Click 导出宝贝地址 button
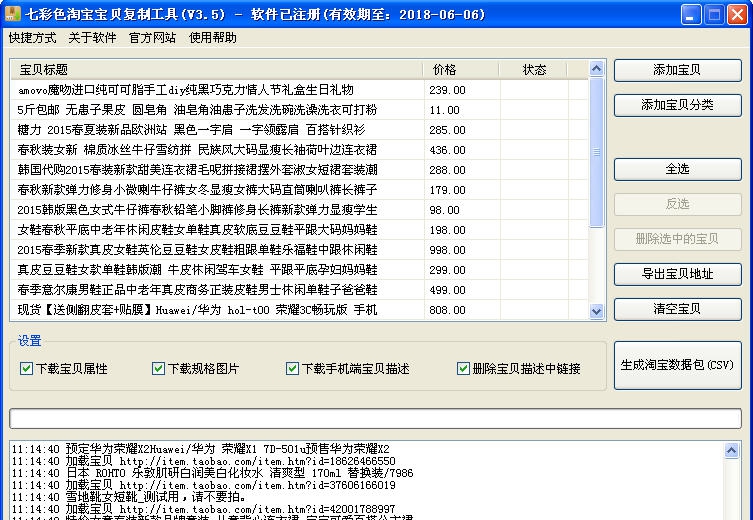Image resolution: width=753 pixels, height=520 pixels. (678, 274)
